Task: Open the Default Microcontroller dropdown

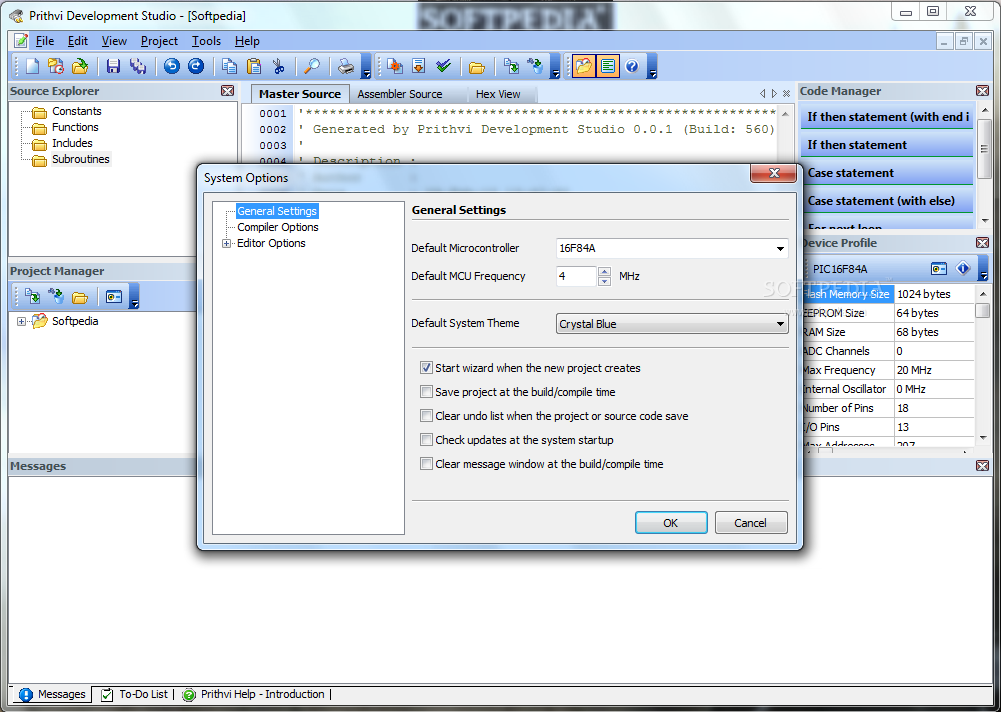Action: click(x=780, y=248)
